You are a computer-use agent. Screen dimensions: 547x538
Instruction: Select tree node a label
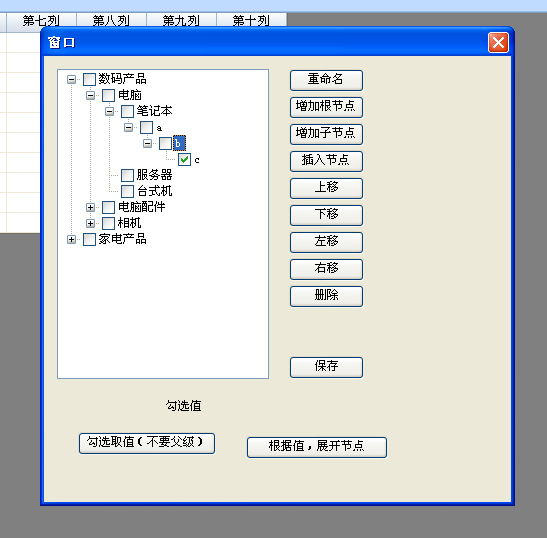pyautogui.click(x=159, y=128)
